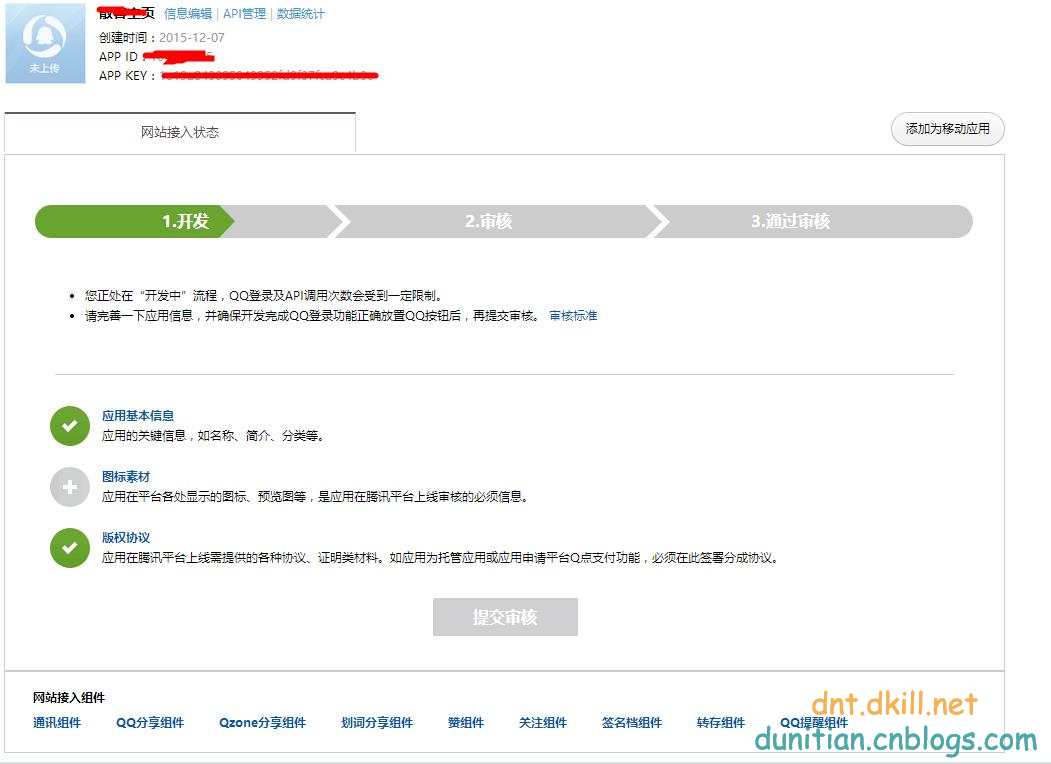Click the 添加为移动应用 button
Screen dimensions: 1051x764
click(x=947, y=129)
